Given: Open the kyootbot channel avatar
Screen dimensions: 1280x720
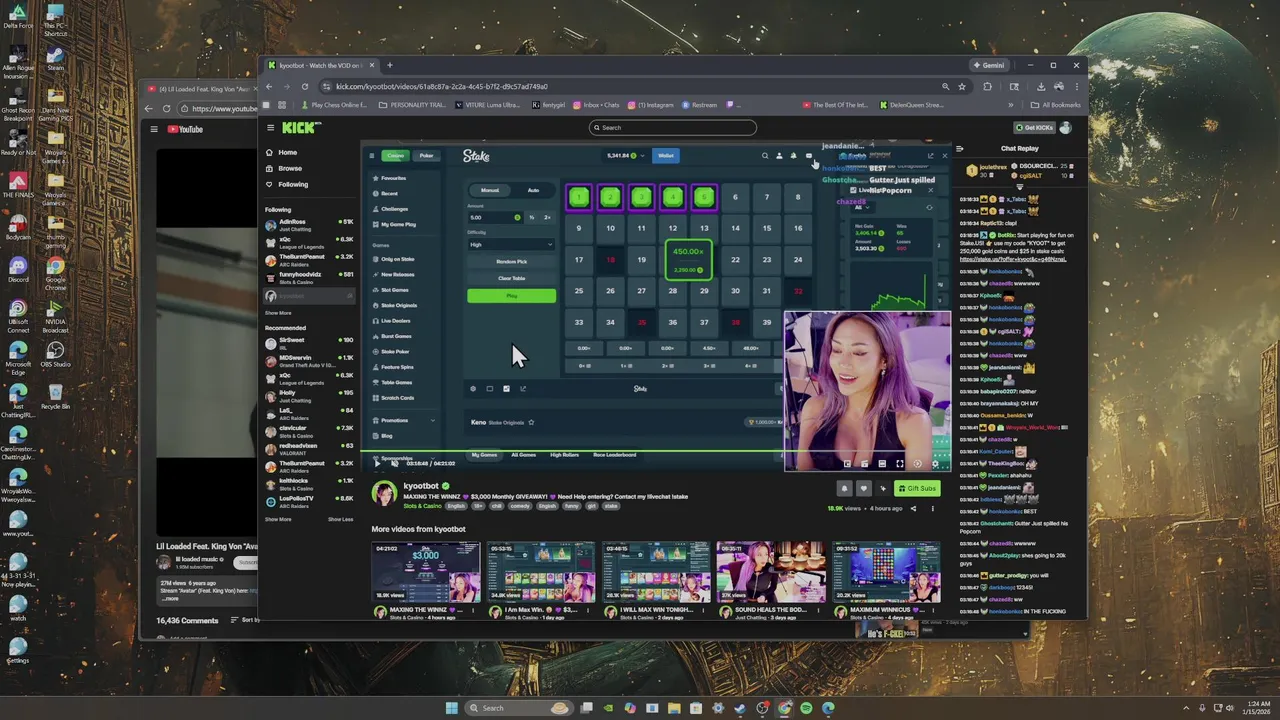Looking at the screenshot, I should click(384, 493).
